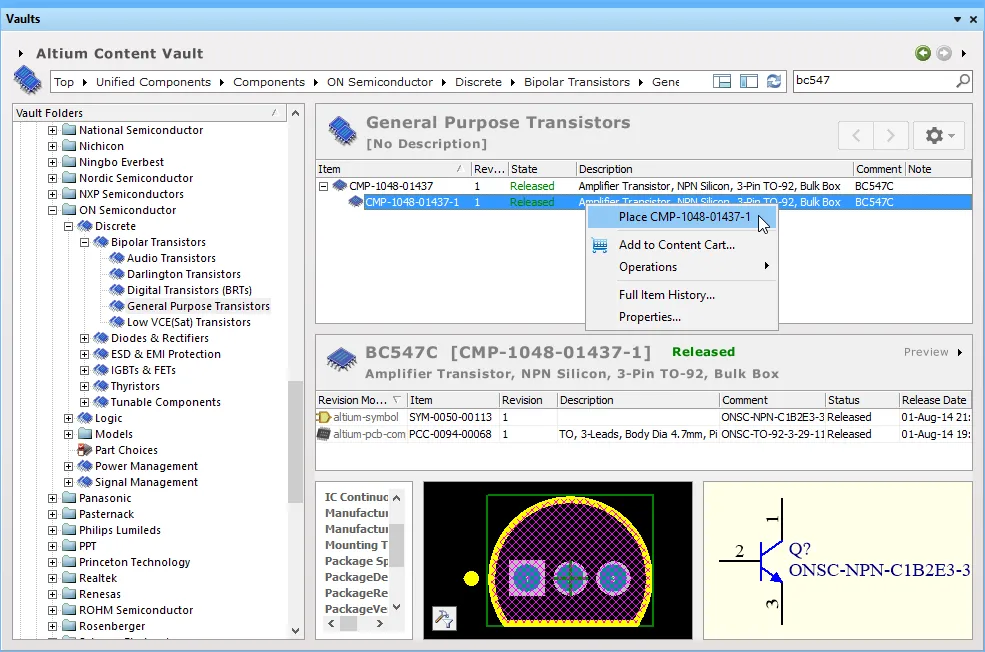Click the BC547C detail header chip icon
This screenshot has height=652, width=985.
[342, 360]
